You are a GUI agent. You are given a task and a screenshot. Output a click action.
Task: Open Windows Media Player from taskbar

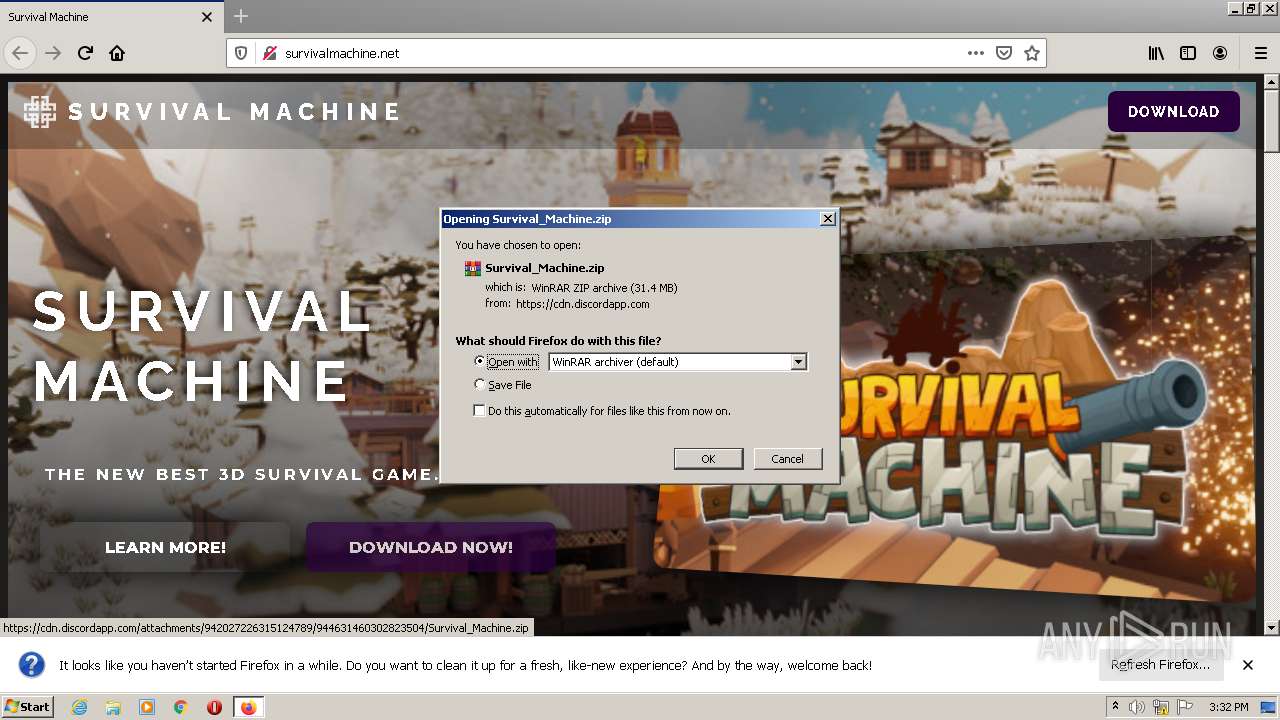click(x=147, y=707)
